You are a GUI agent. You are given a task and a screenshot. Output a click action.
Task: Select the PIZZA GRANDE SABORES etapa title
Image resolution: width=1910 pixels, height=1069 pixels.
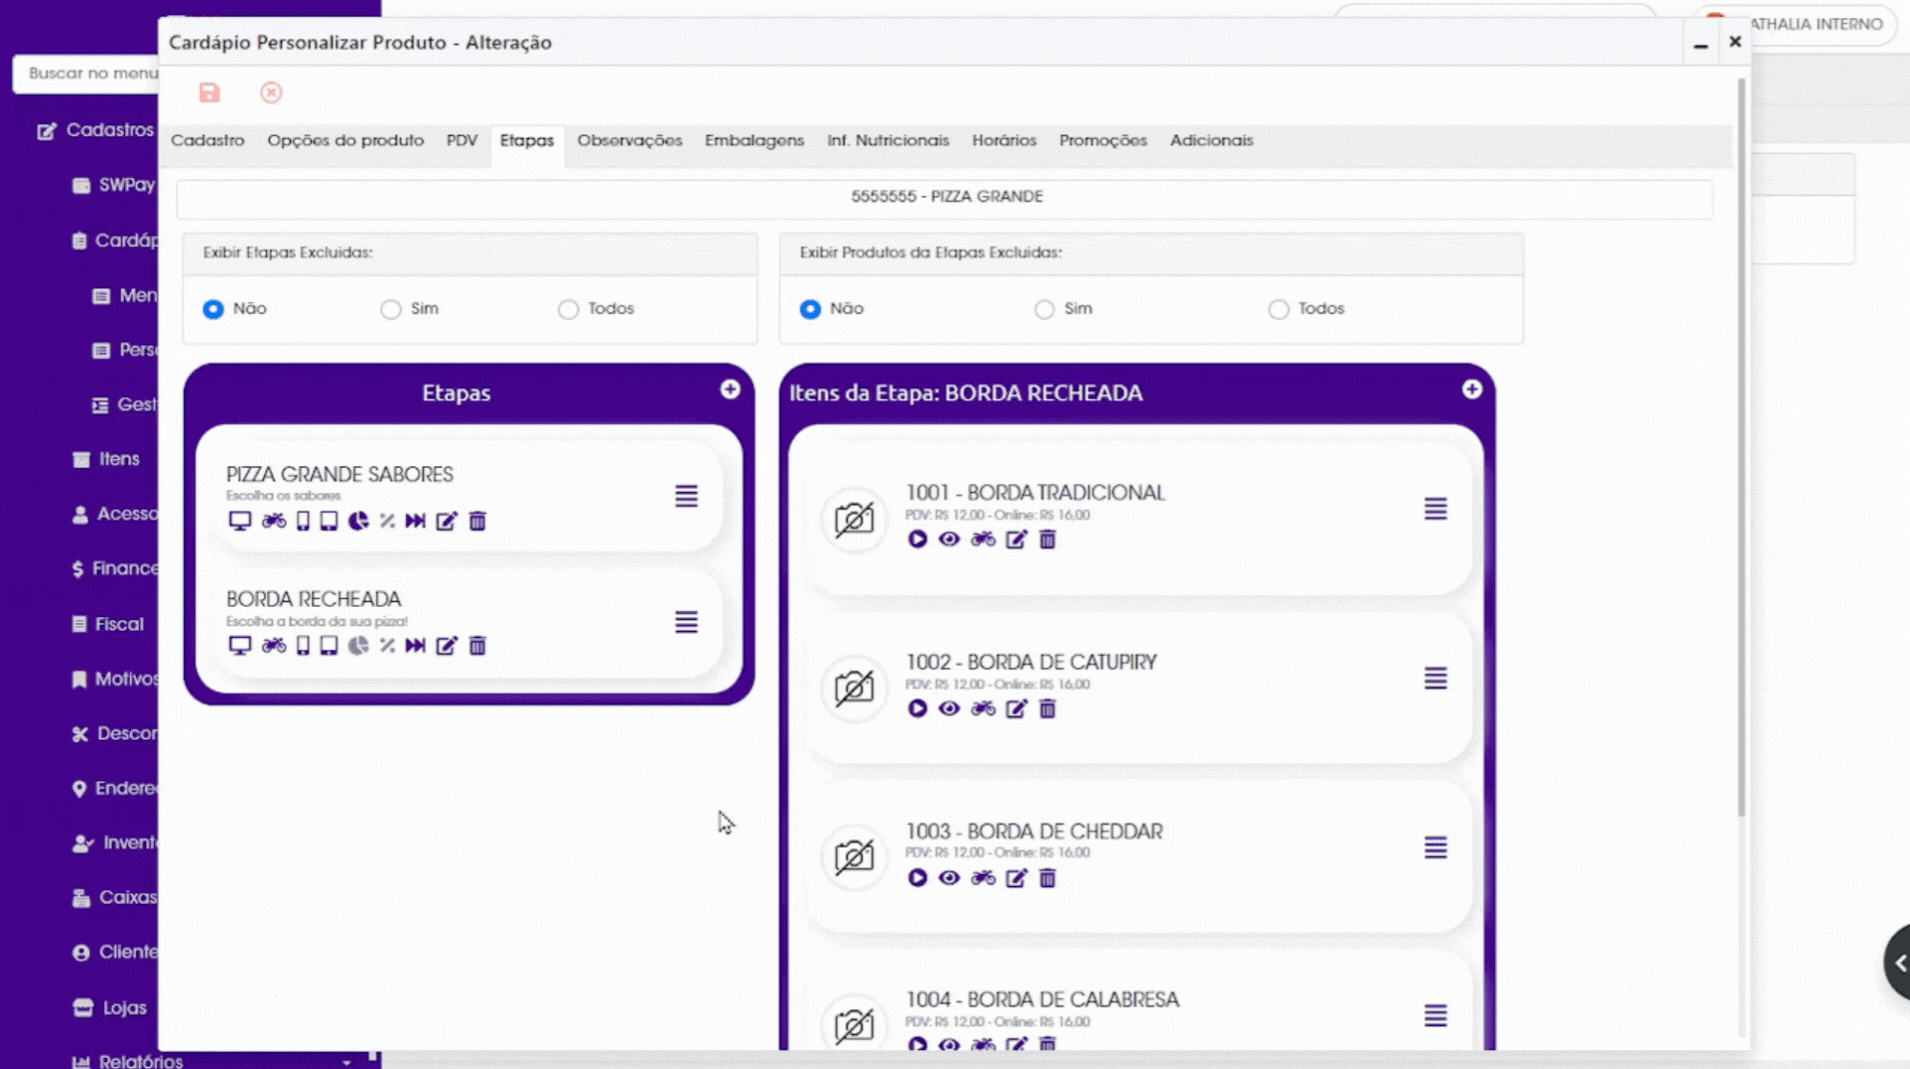(x=339, y=474)
